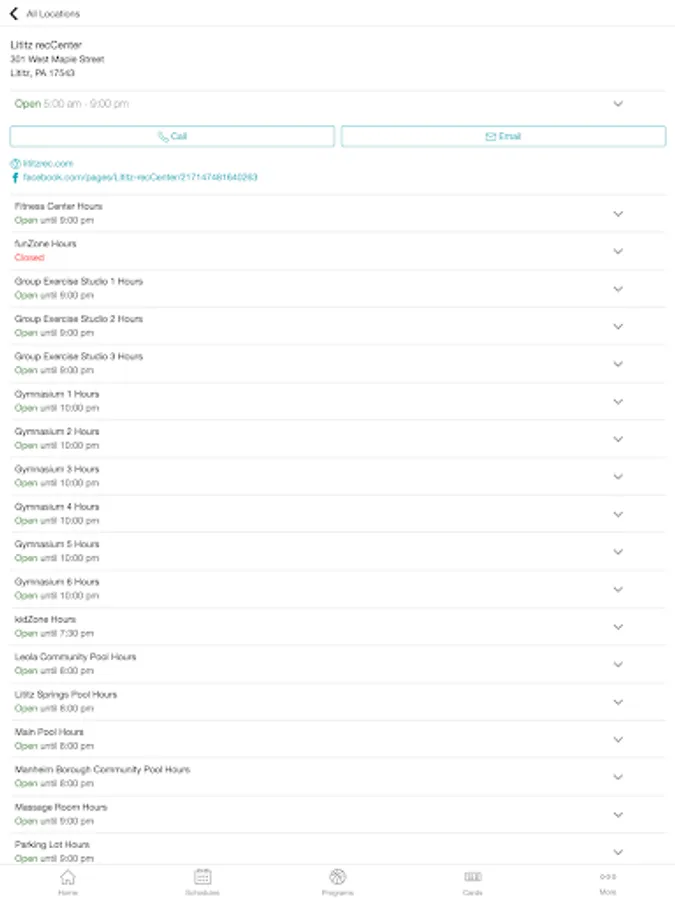Expand Gymnasium 4 Hours chevron
Viewport: 675px width, 900px height.
(618, 514)
